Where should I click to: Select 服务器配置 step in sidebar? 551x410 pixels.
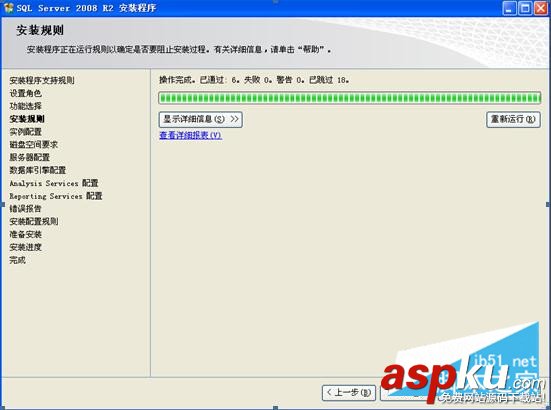click(30, 157)
